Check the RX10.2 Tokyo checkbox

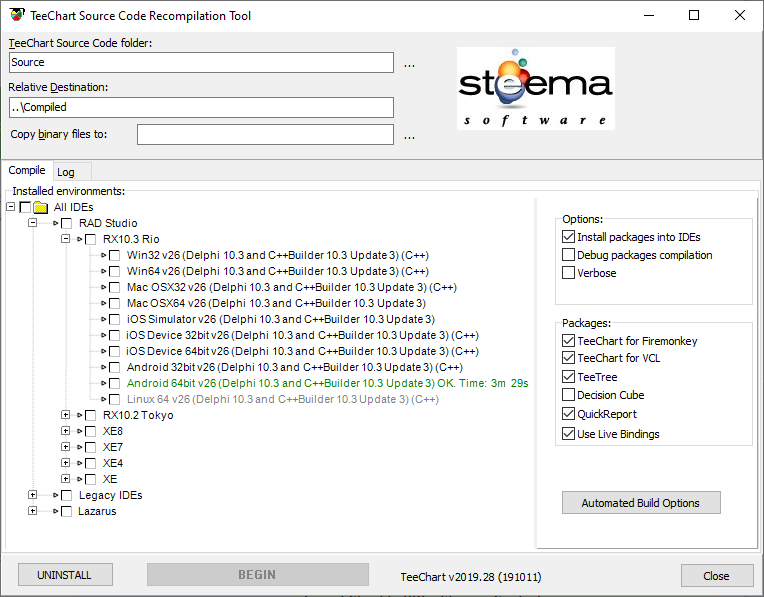[x=91, y=416]
